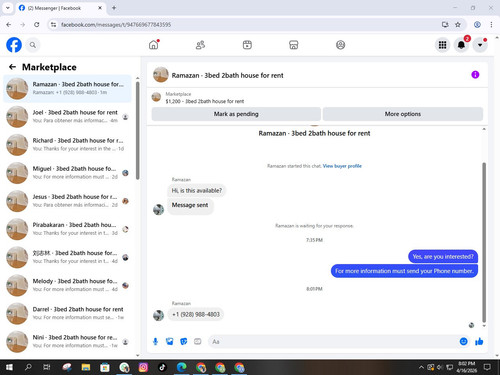
Task: Open the Marketplace storefront icon
Action: click(x=294, y=45)
